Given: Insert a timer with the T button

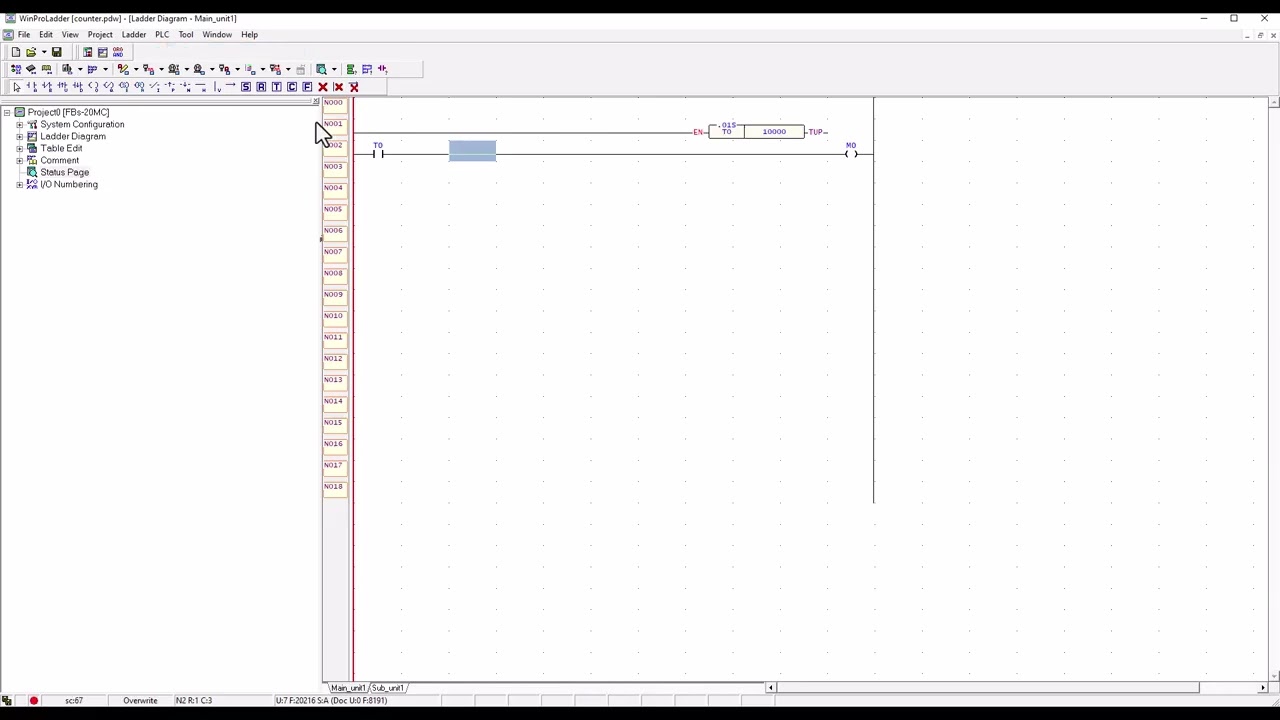Looking at the screenshot, I should tap(276, 87).
